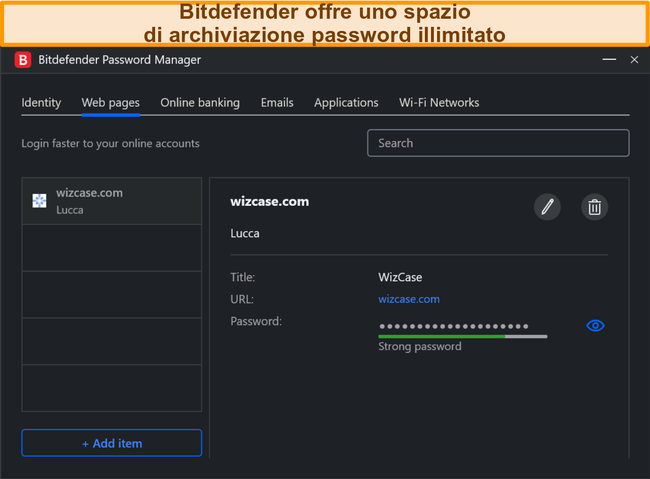Select the Web pages tab

coord(111,102)
